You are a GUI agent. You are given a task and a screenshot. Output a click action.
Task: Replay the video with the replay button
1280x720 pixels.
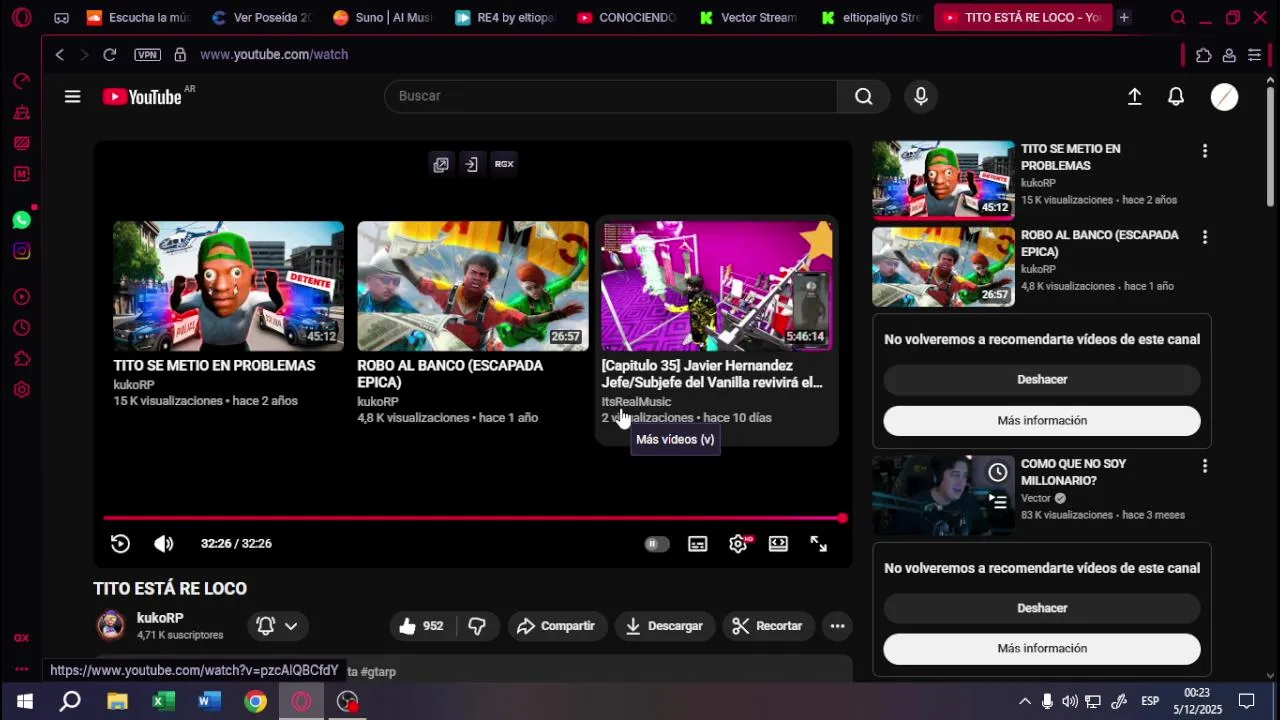click(120, 543)
